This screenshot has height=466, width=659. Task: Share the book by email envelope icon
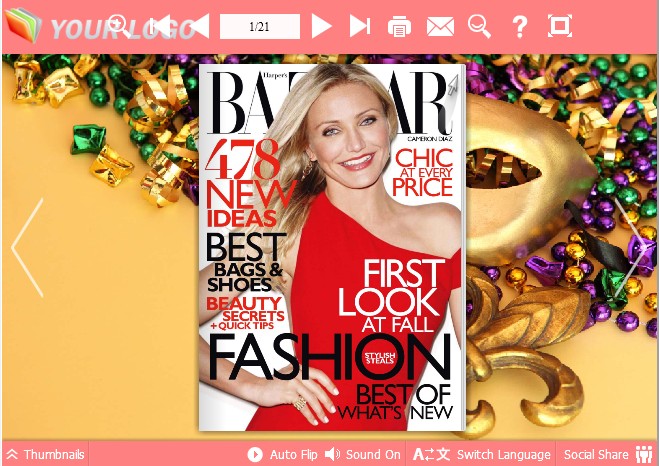440,26
